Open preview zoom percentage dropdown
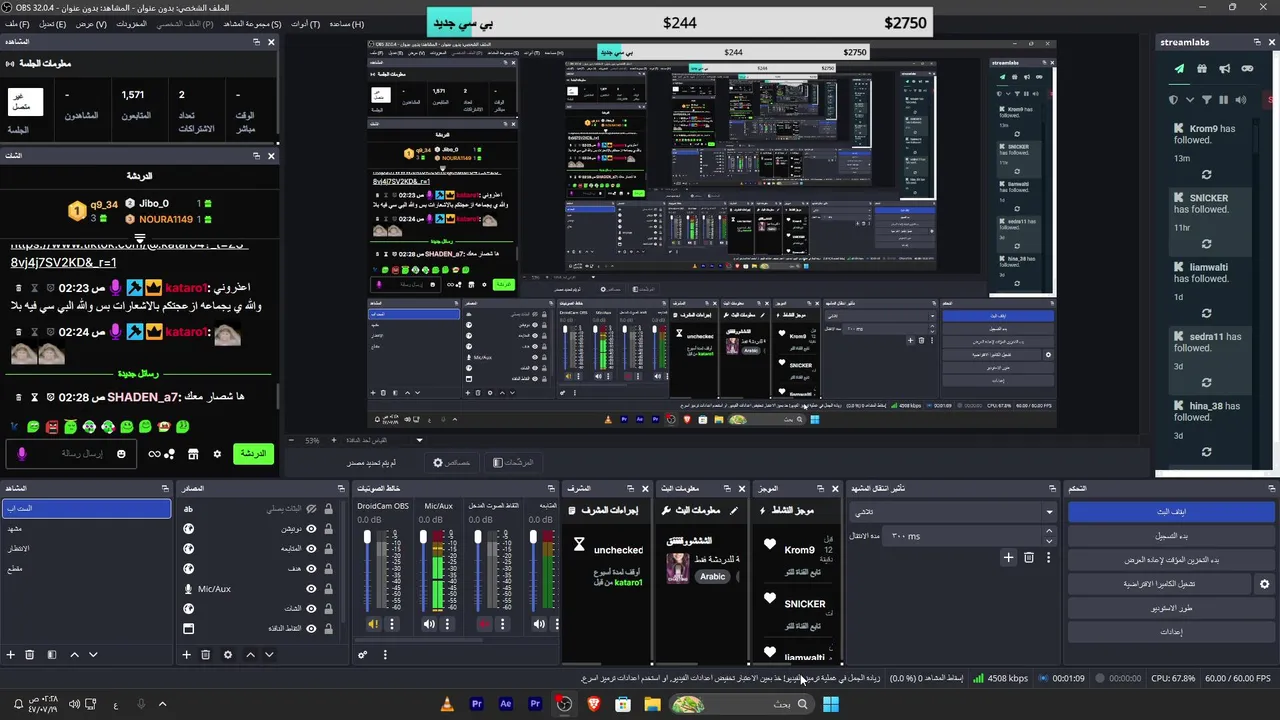 click(419, 440)
